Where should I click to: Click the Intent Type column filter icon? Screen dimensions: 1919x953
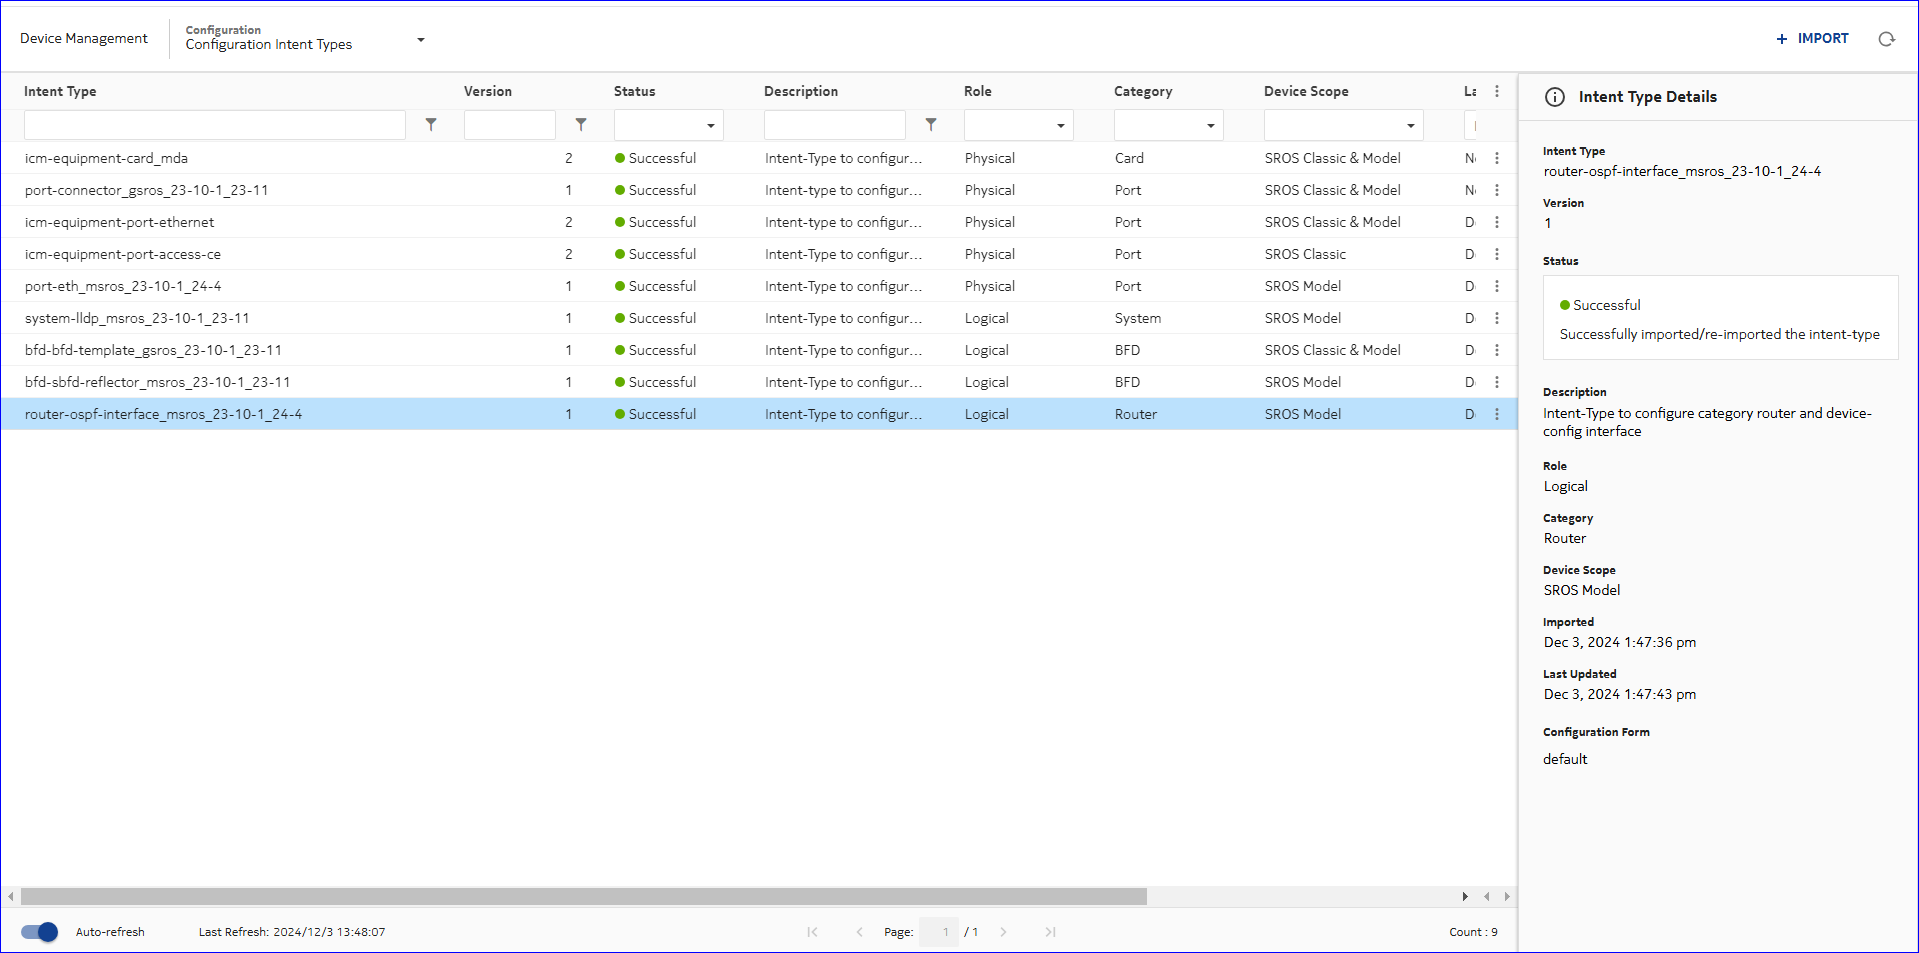(x=431, y=125)
